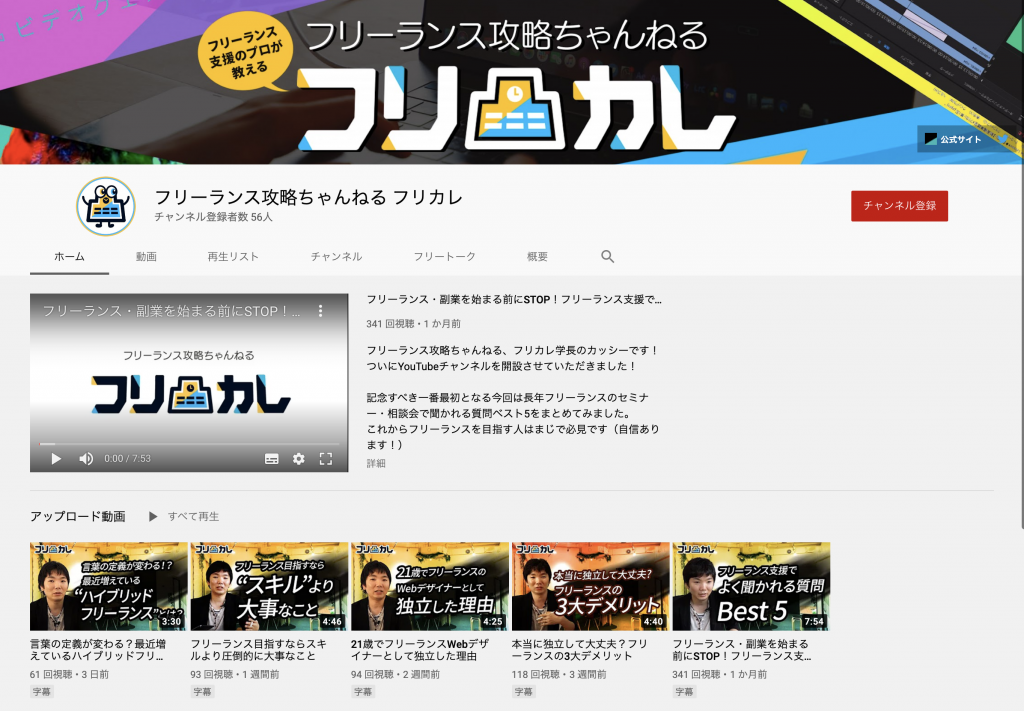Screen dimensions: 1024x711
Task: Click the フリカレ logo in the banner
Action: (x=516, y=108)
